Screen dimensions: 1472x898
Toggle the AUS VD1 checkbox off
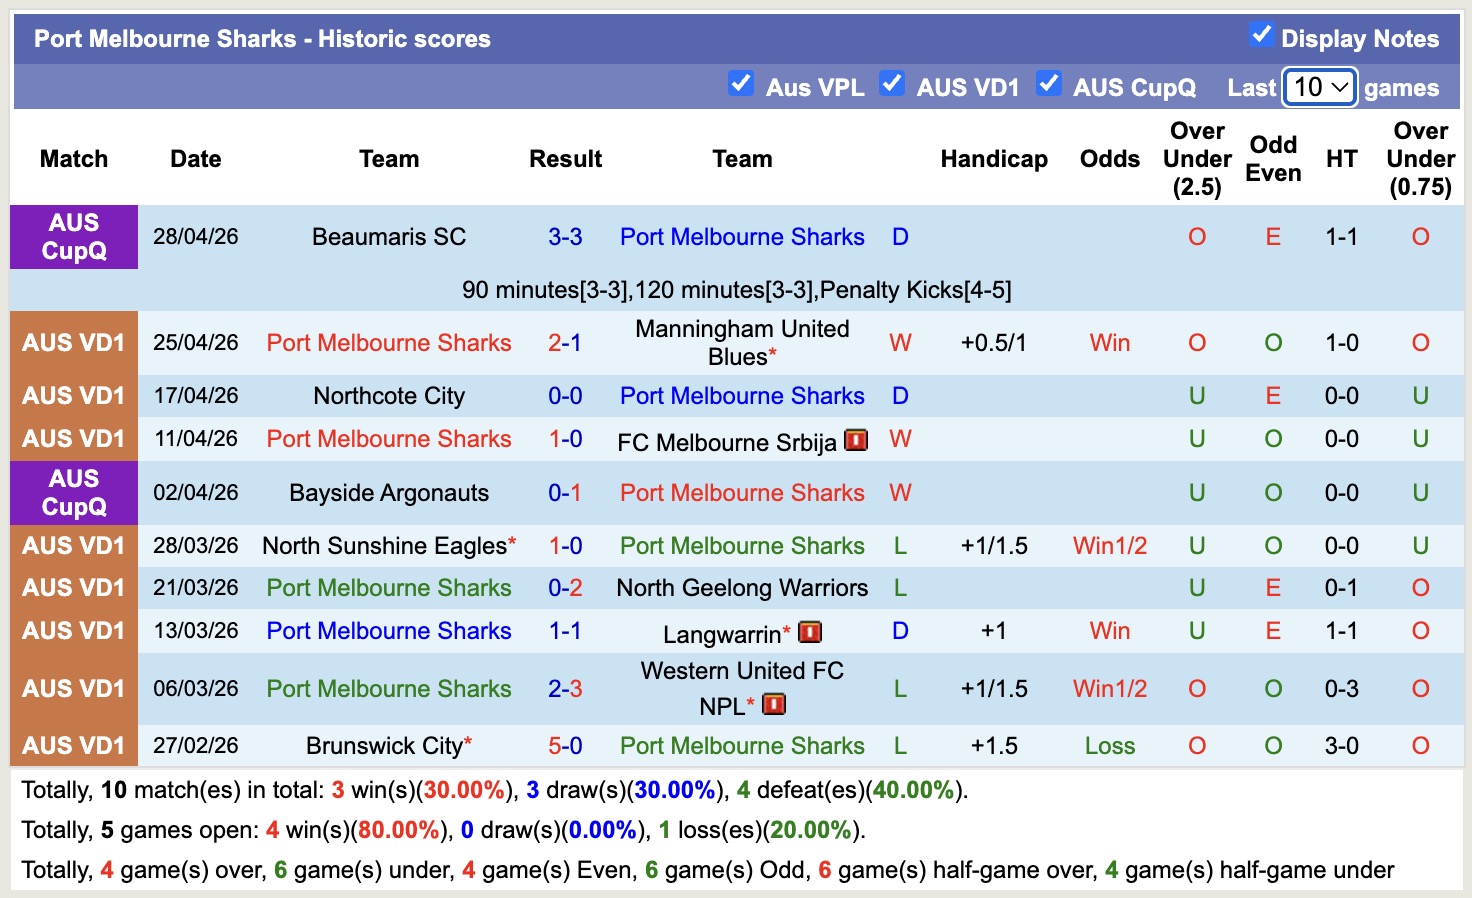coord(891,85)
